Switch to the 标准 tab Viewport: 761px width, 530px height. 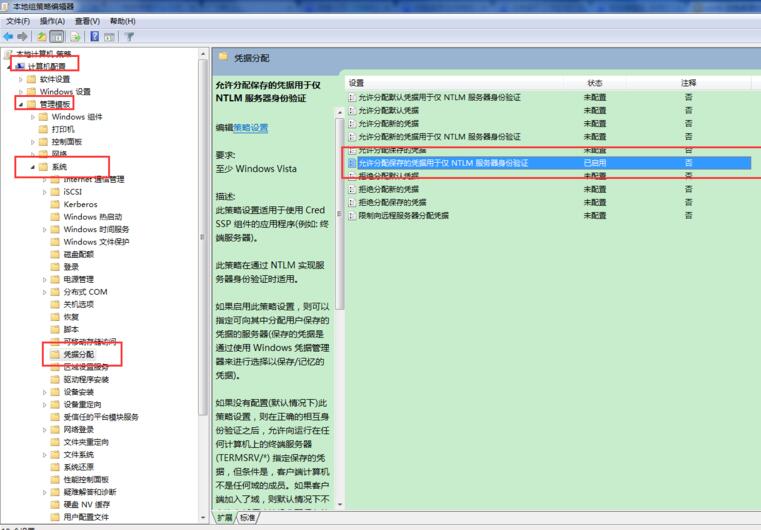(246, 517)
